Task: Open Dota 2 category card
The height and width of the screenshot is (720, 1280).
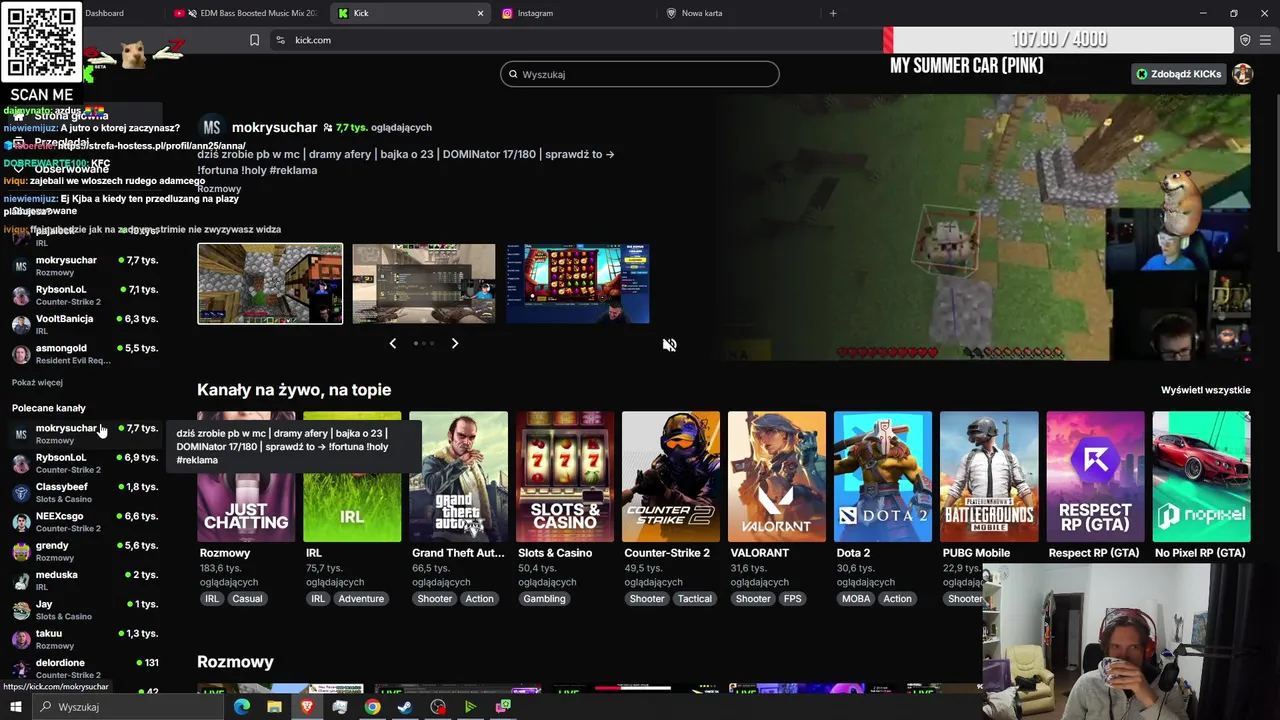Action: (883, 477)
